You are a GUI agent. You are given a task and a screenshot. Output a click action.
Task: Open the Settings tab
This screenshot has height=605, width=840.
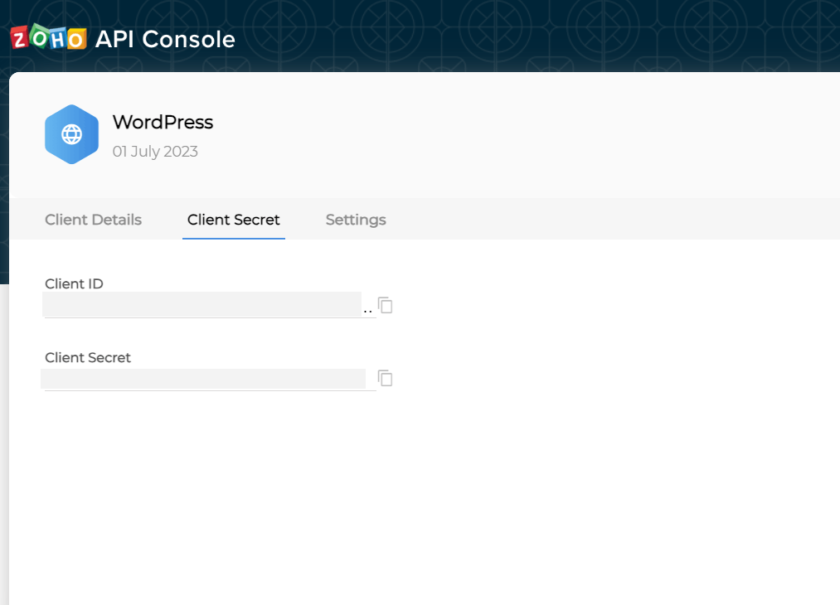[x=356, y=220]
